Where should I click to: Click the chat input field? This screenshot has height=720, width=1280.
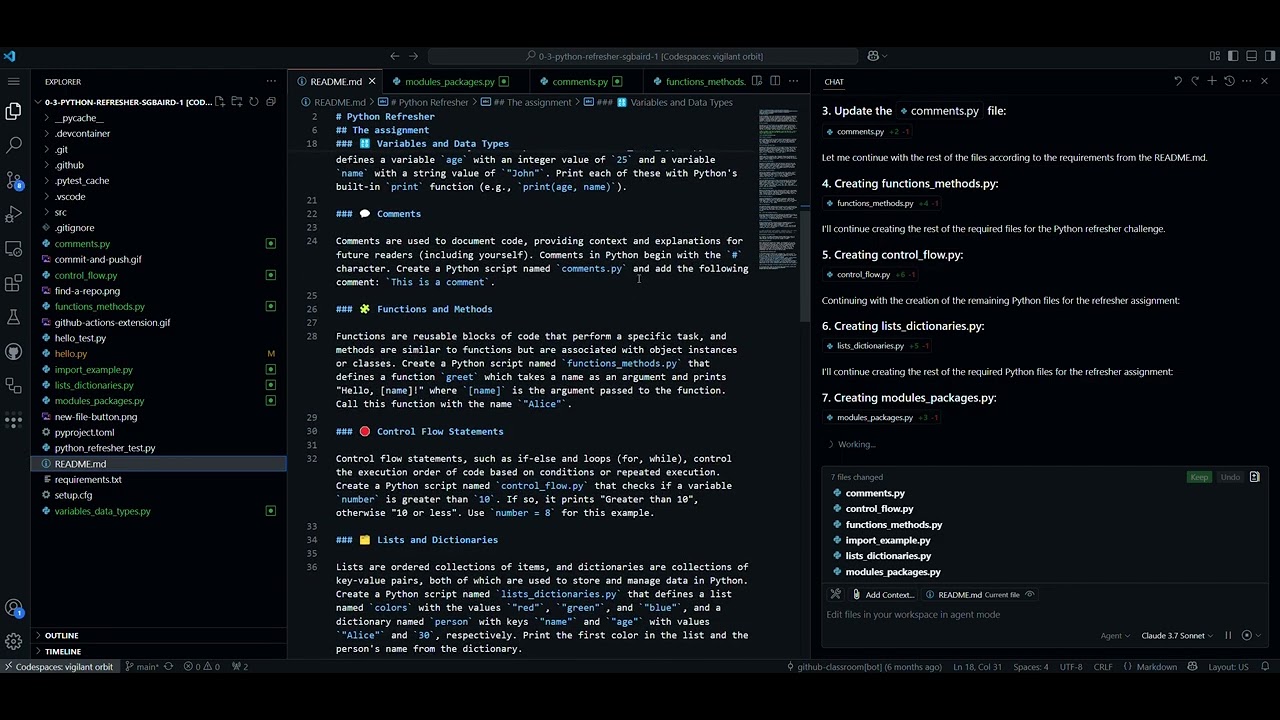pyautogui.click(x=1045, y=614)
